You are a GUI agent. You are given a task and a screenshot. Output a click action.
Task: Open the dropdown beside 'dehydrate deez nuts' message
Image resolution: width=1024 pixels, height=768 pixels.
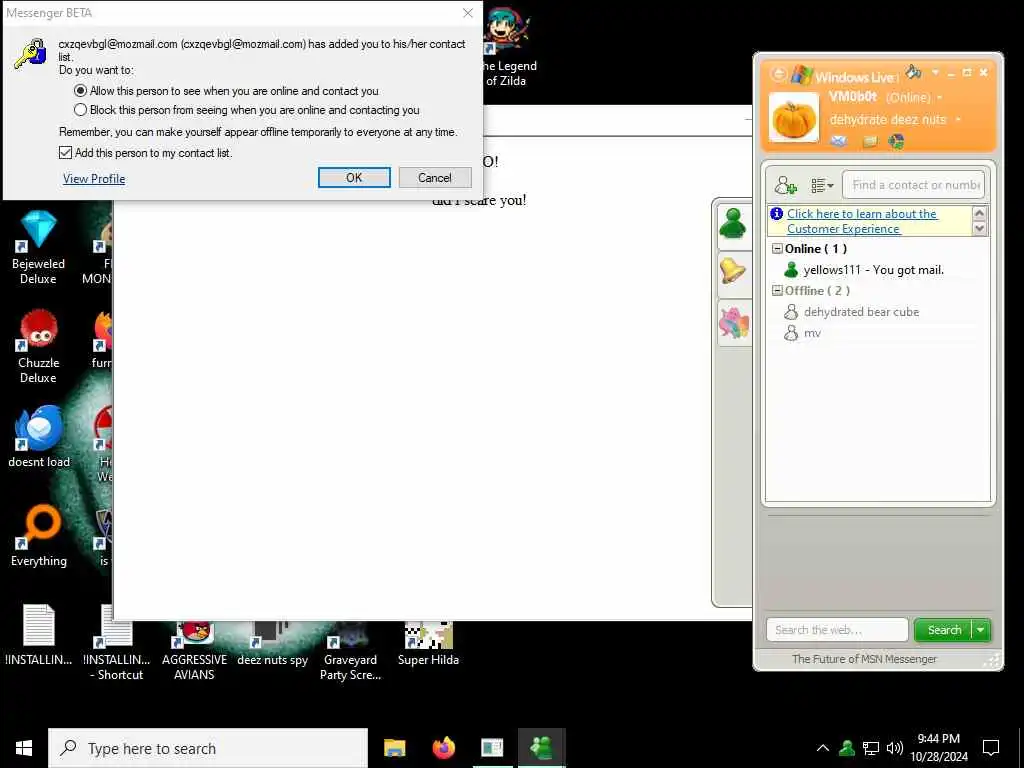(x=958, y=120)
